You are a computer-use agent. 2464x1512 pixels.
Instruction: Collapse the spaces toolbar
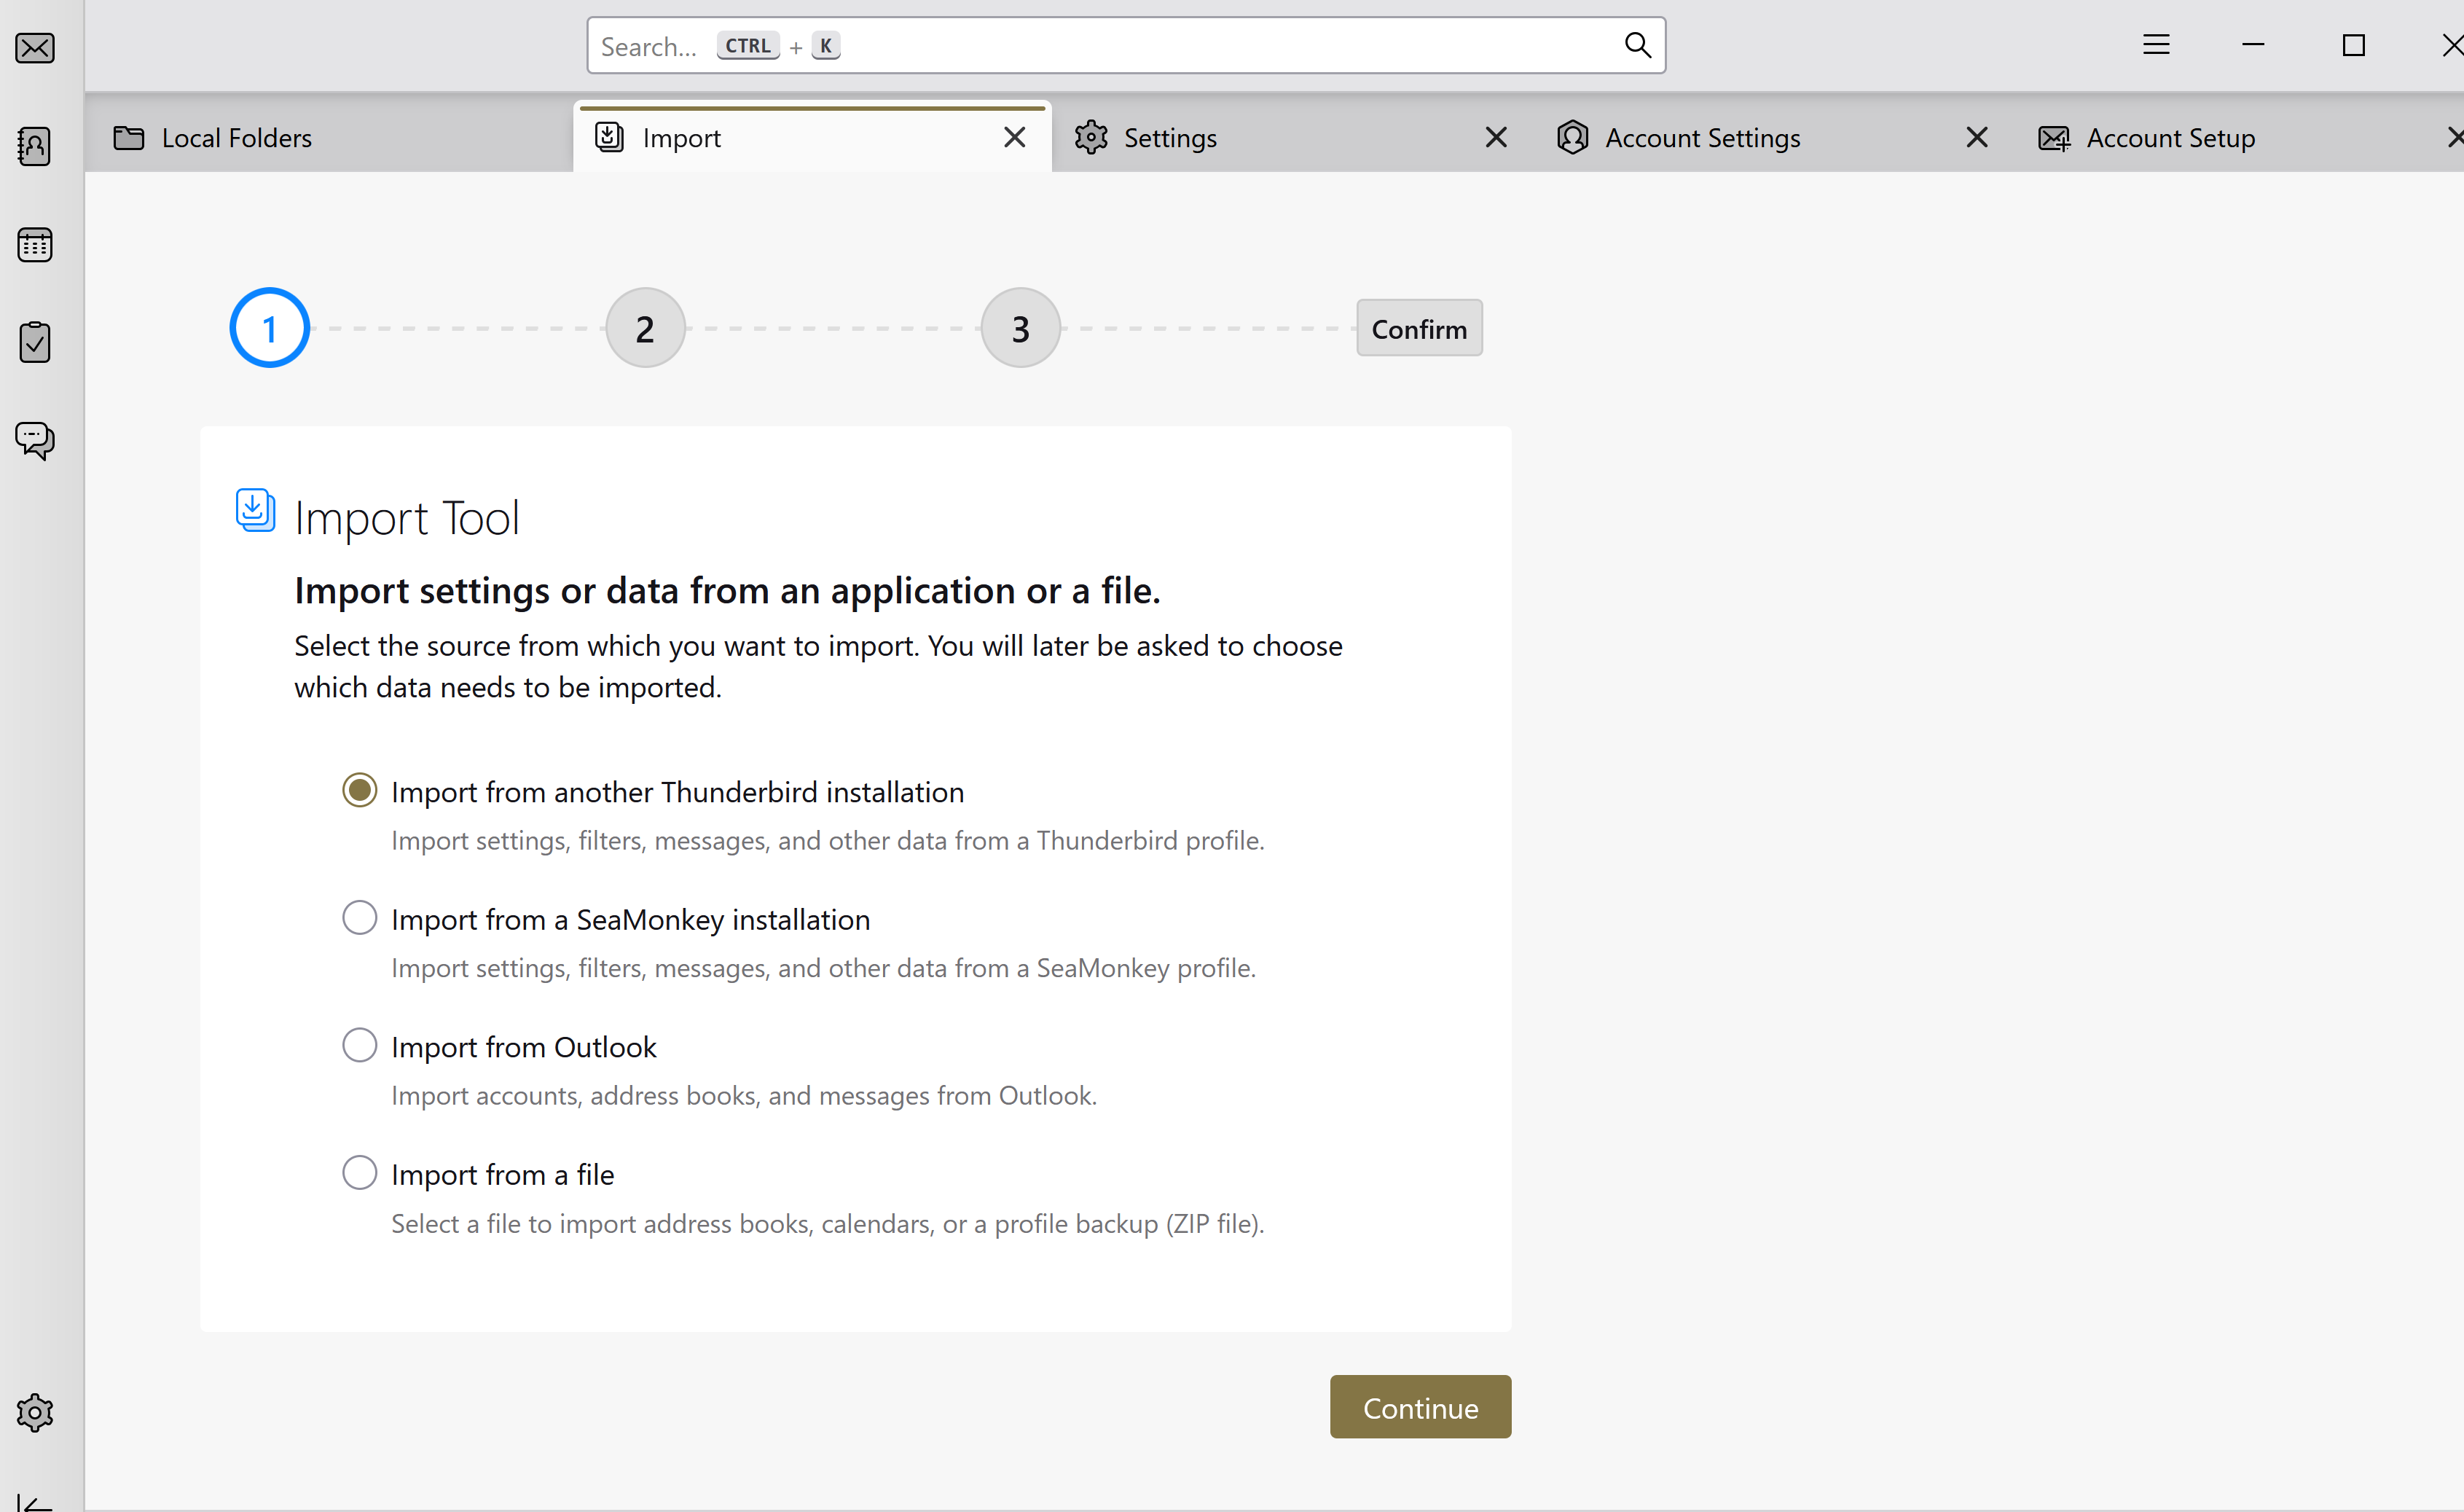[x=35, y=1502]
